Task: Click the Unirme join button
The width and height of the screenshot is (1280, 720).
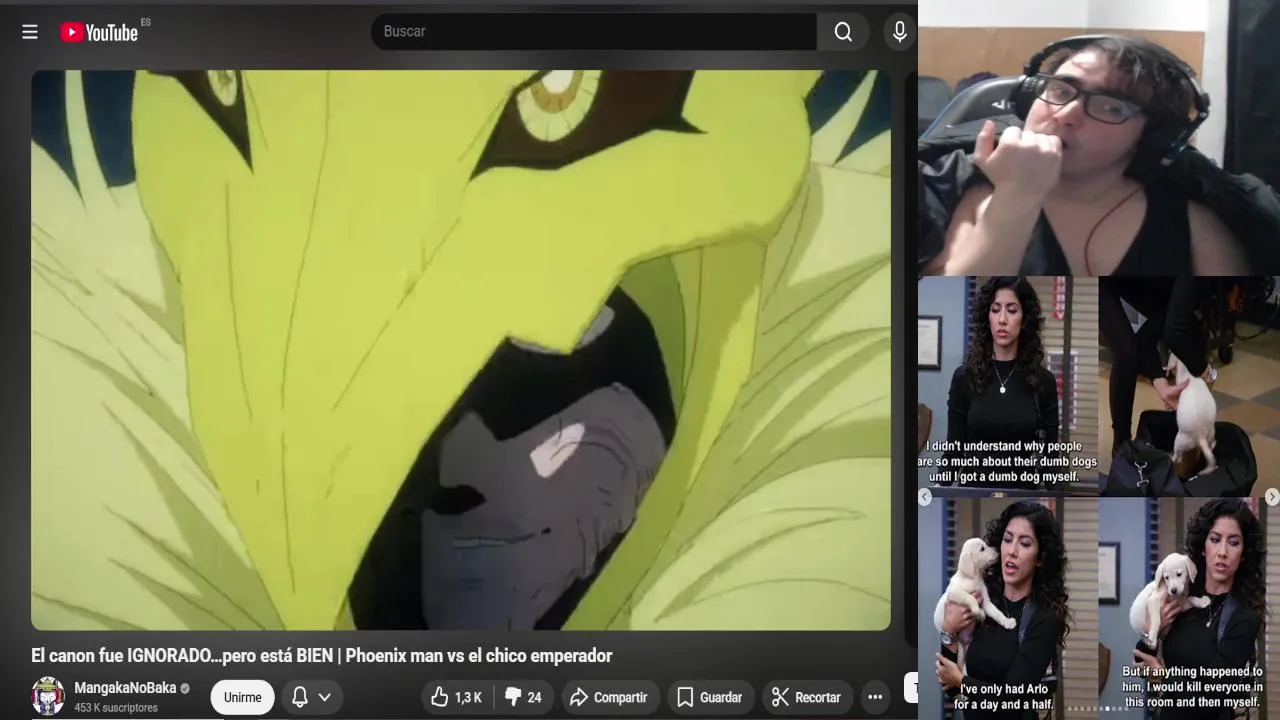Action: [242, 697]
